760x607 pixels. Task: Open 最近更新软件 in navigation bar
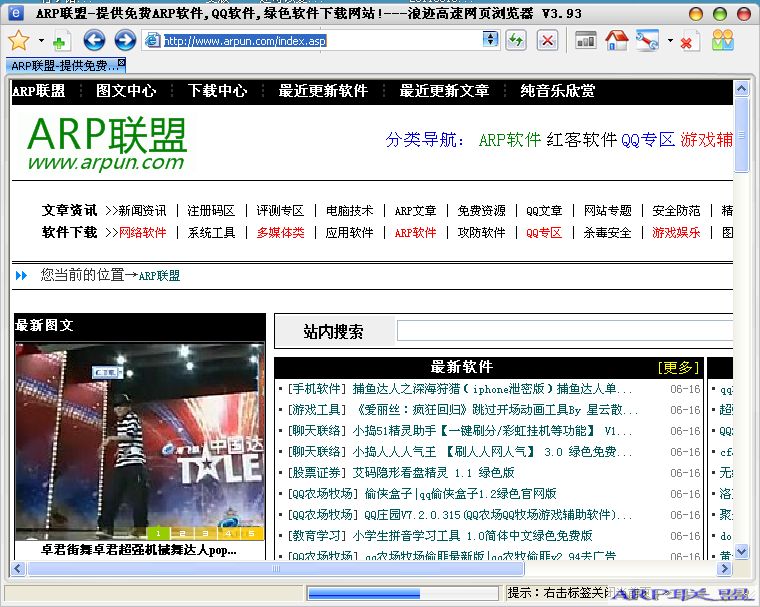[x=323, y=91]
